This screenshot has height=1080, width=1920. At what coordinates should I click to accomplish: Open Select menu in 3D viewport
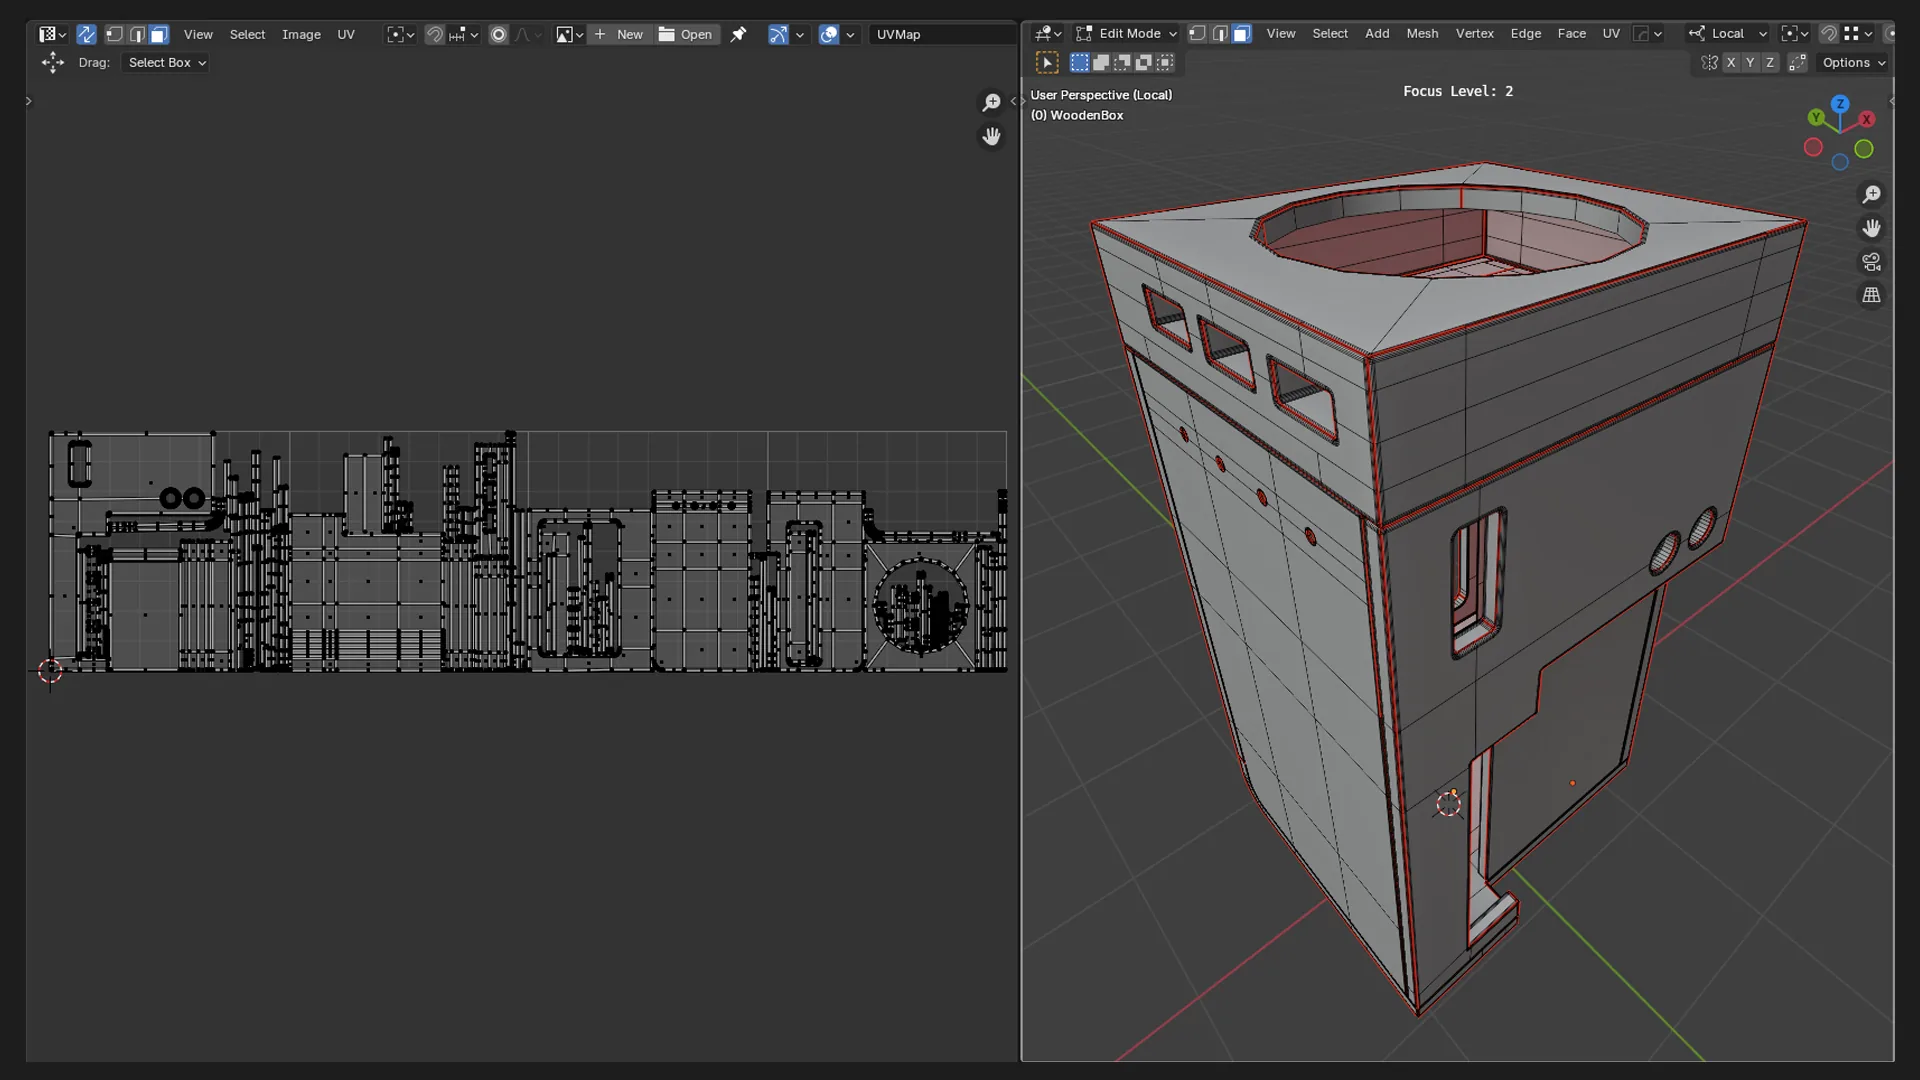pos(1330,33)
